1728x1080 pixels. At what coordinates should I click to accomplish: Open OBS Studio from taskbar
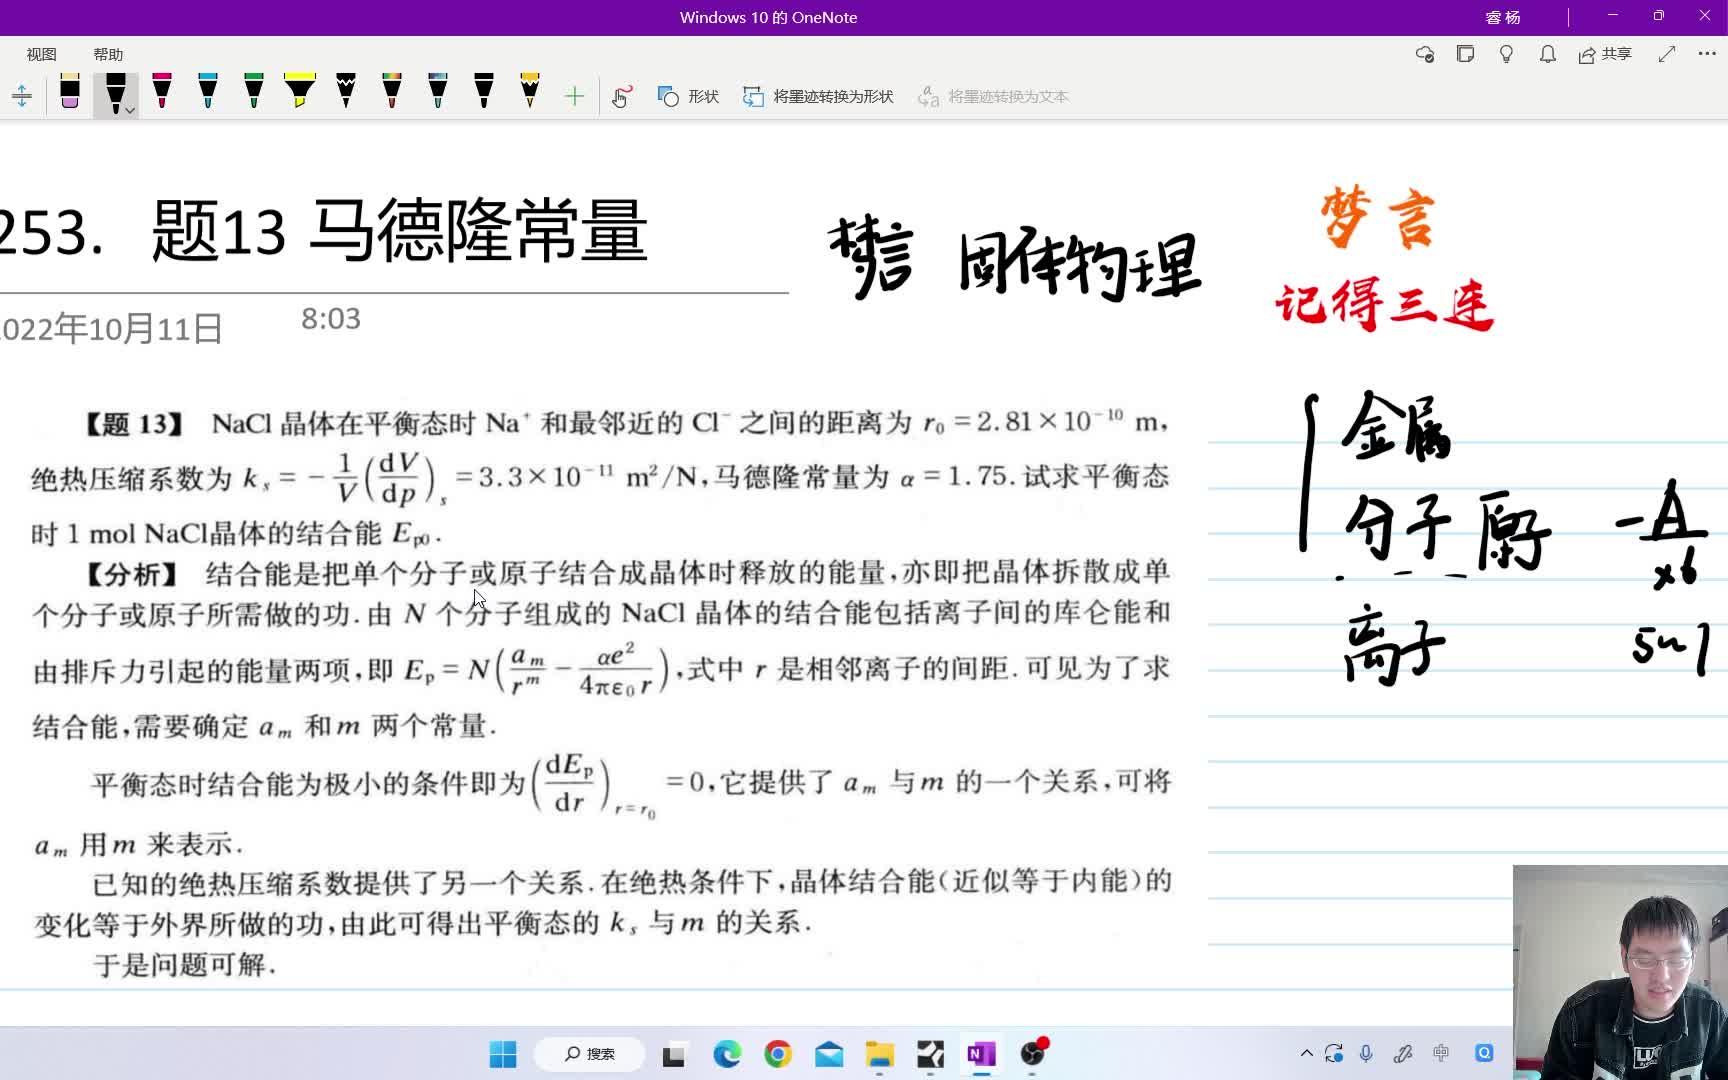point(1032,1054)
